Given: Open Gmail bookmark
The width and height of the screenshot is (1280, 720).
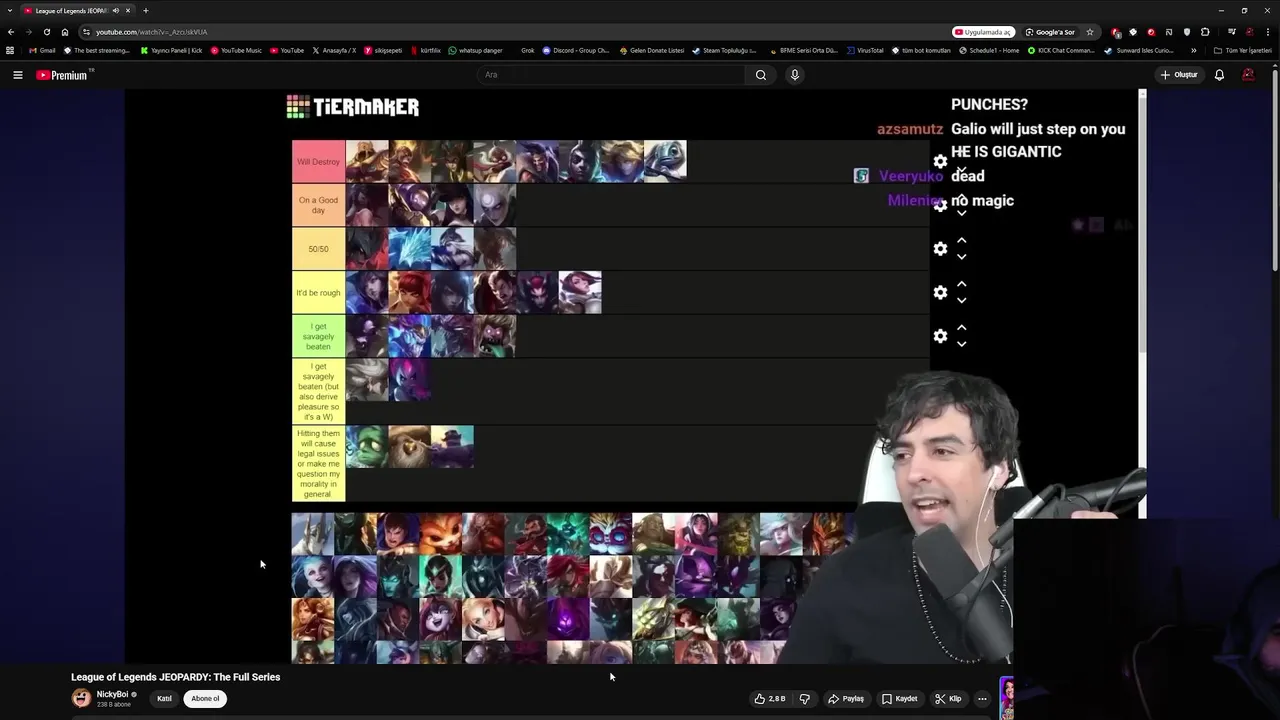Looking at the screenshot, I should [x=42, y=50].
